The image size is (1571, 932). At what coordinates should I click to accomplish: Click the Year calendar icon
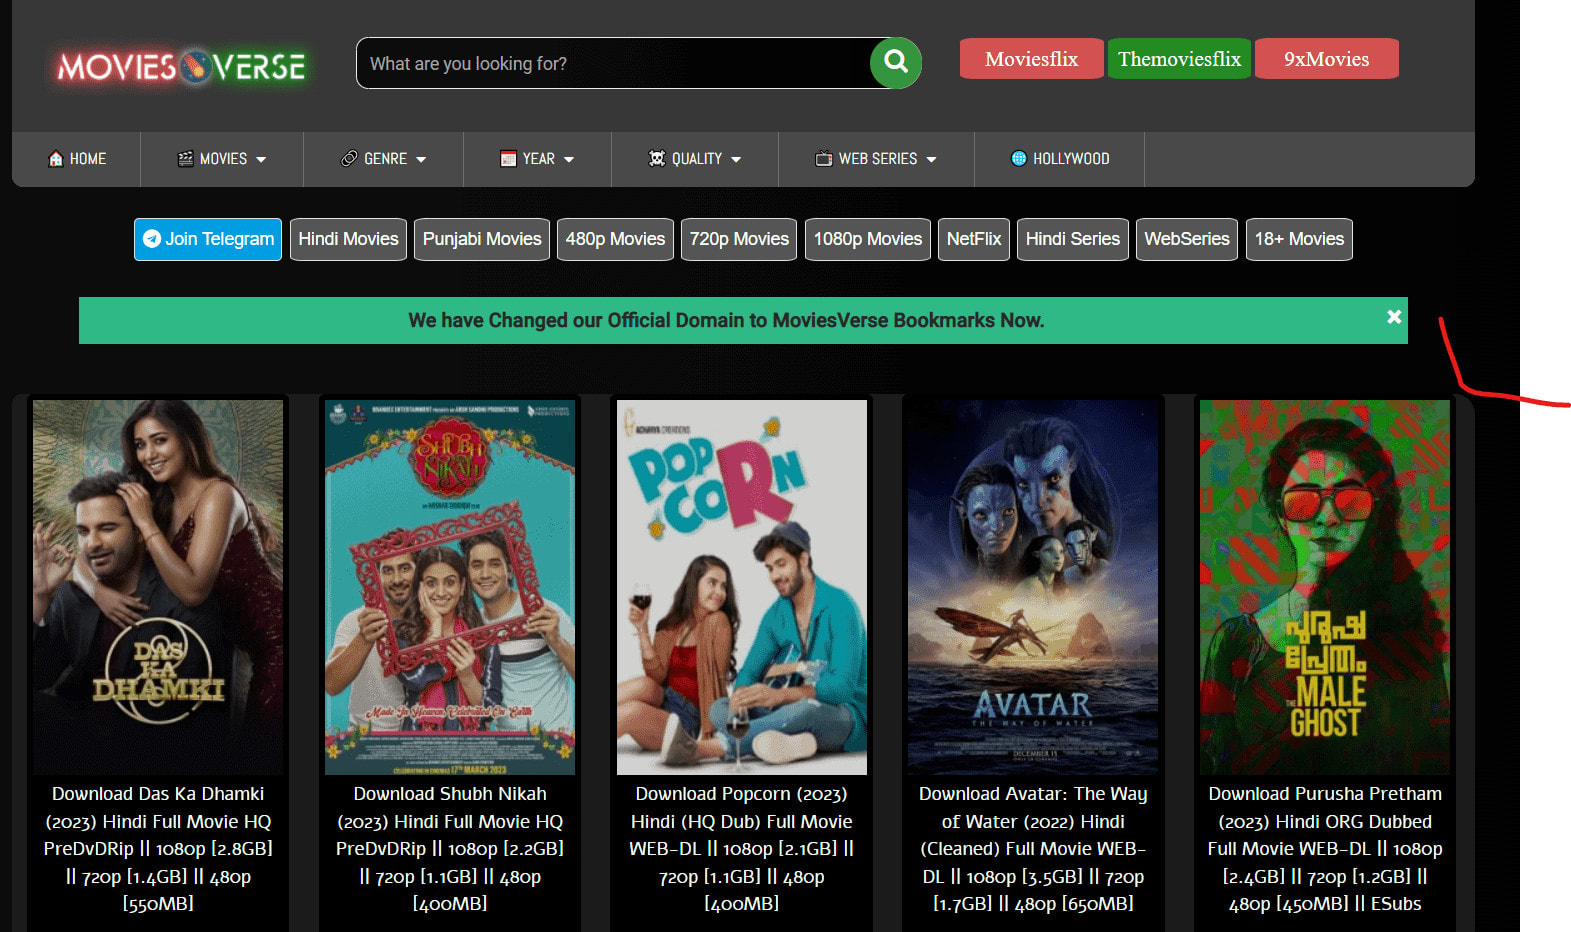[x=508, y=159]
